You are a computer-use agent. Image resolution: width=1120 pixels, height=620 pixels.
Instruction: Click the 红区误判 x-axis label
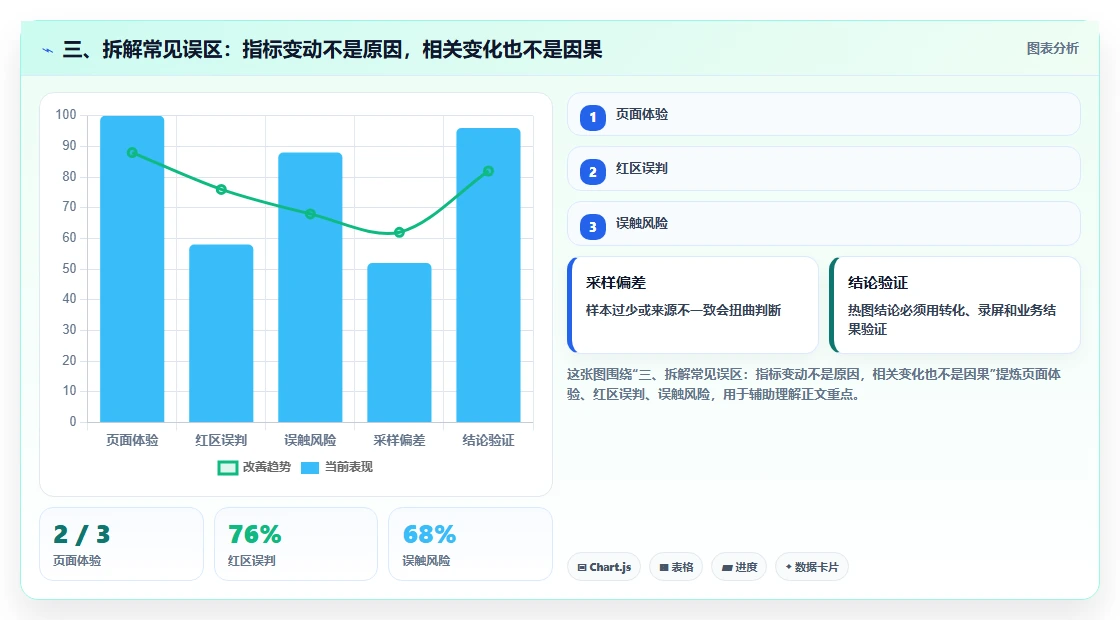click(x=221, y=440)
